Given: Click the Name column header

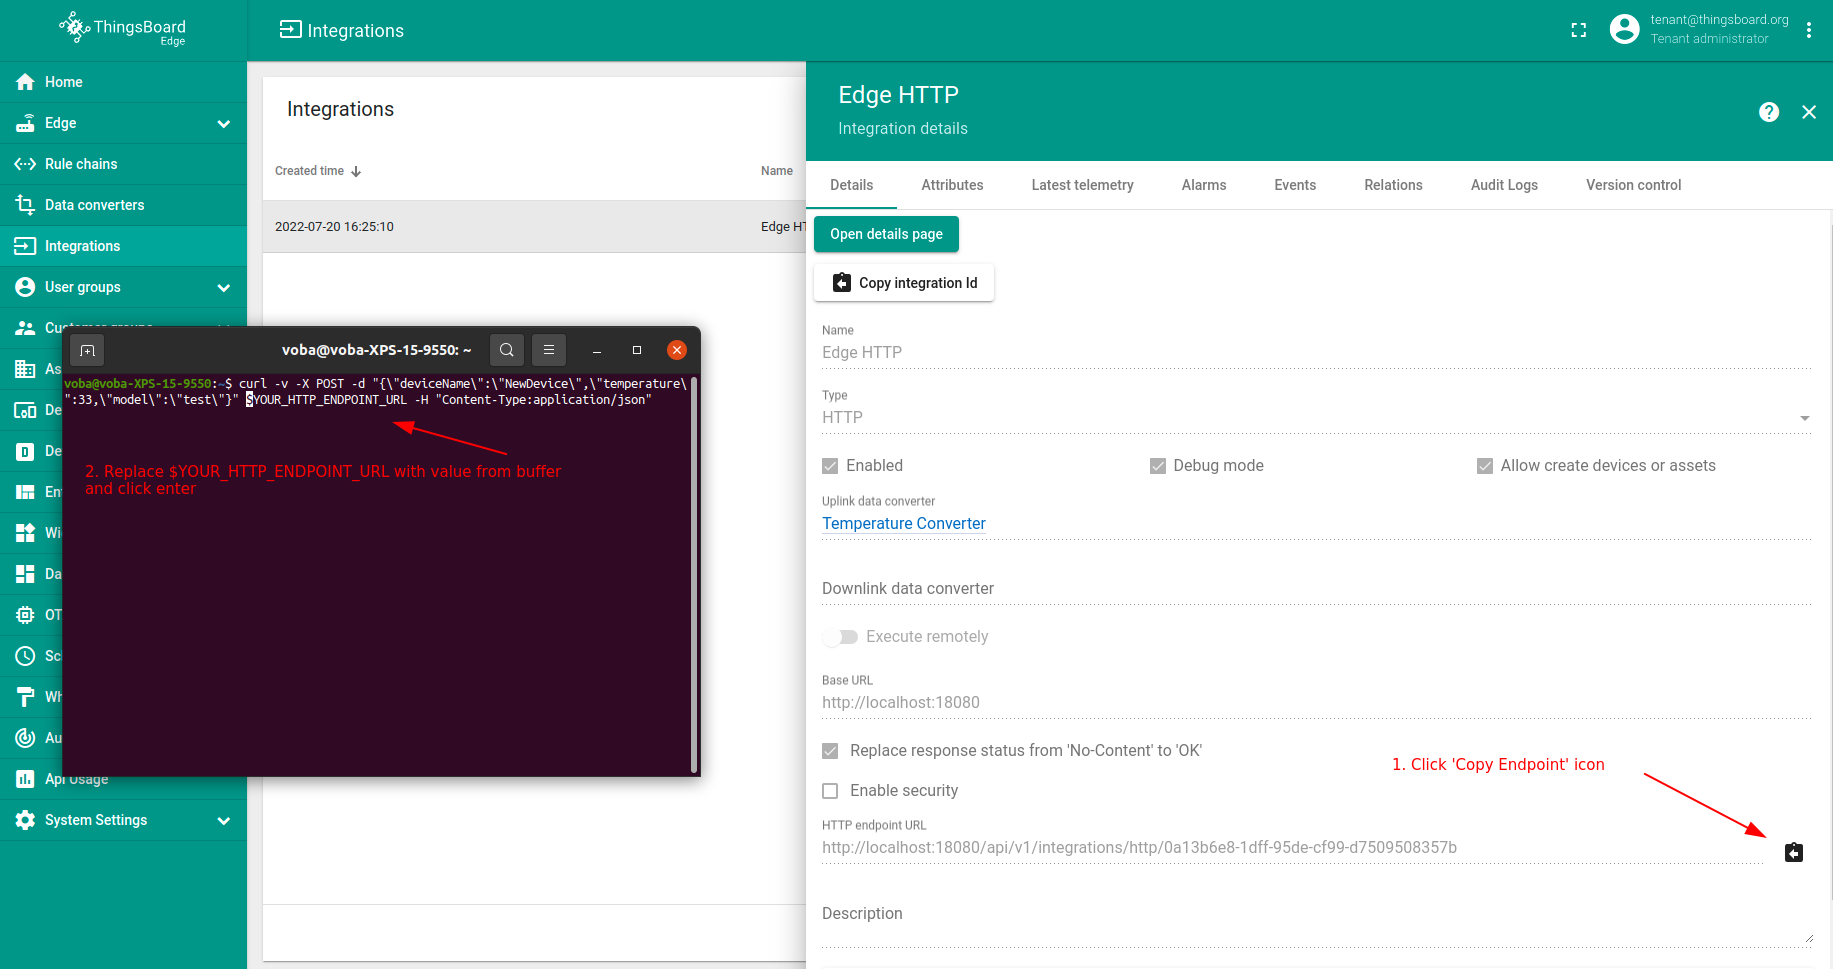Looking at the screenshot, I should pyautogui.click(x=777, y=171).
